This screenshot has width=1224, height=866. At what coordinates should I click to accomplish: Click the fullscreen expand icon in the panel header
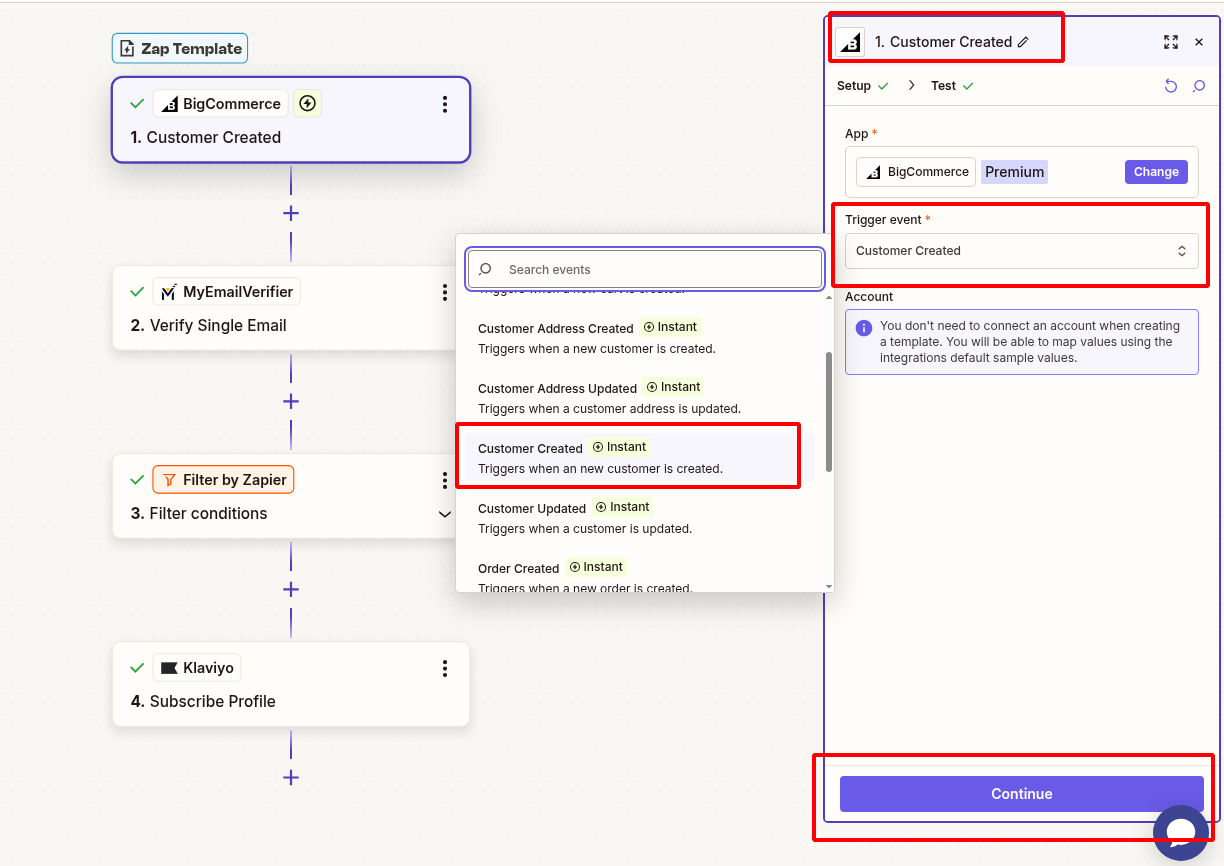tap(1171, 42)
